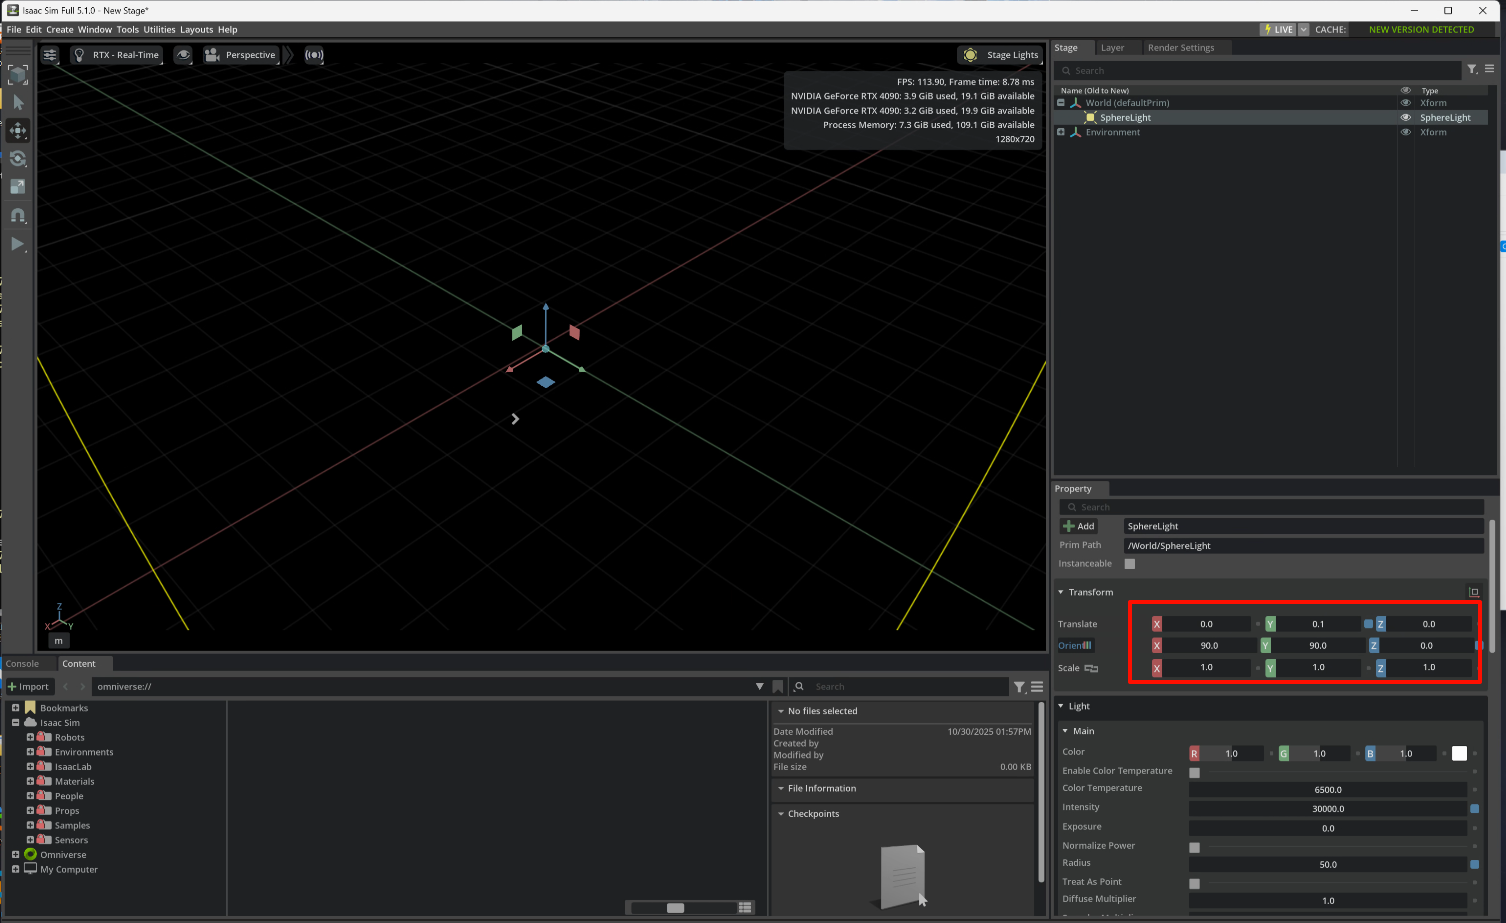Click the Orient rotation mode label
Viewport: 1506px width, 923px height.
pyautogui.click(x=1075, y=645)
